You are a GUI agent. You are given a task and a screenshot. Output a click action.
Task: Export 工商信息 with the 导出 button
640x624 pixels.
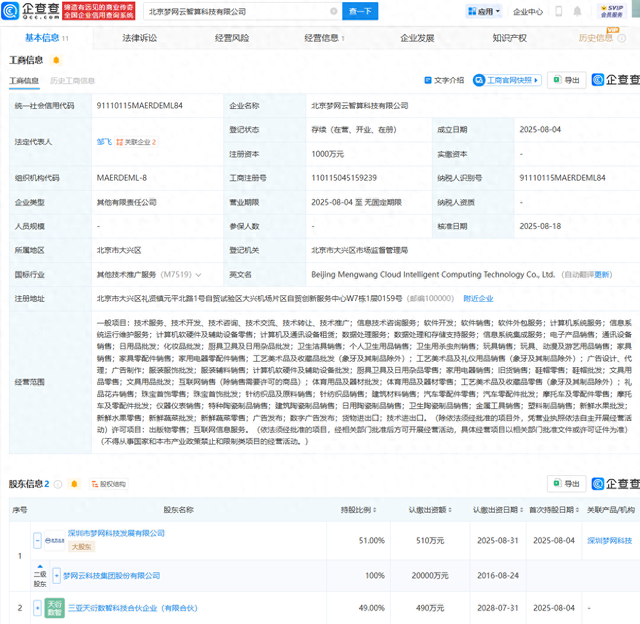pyautogui.click(x=567, y=80)
